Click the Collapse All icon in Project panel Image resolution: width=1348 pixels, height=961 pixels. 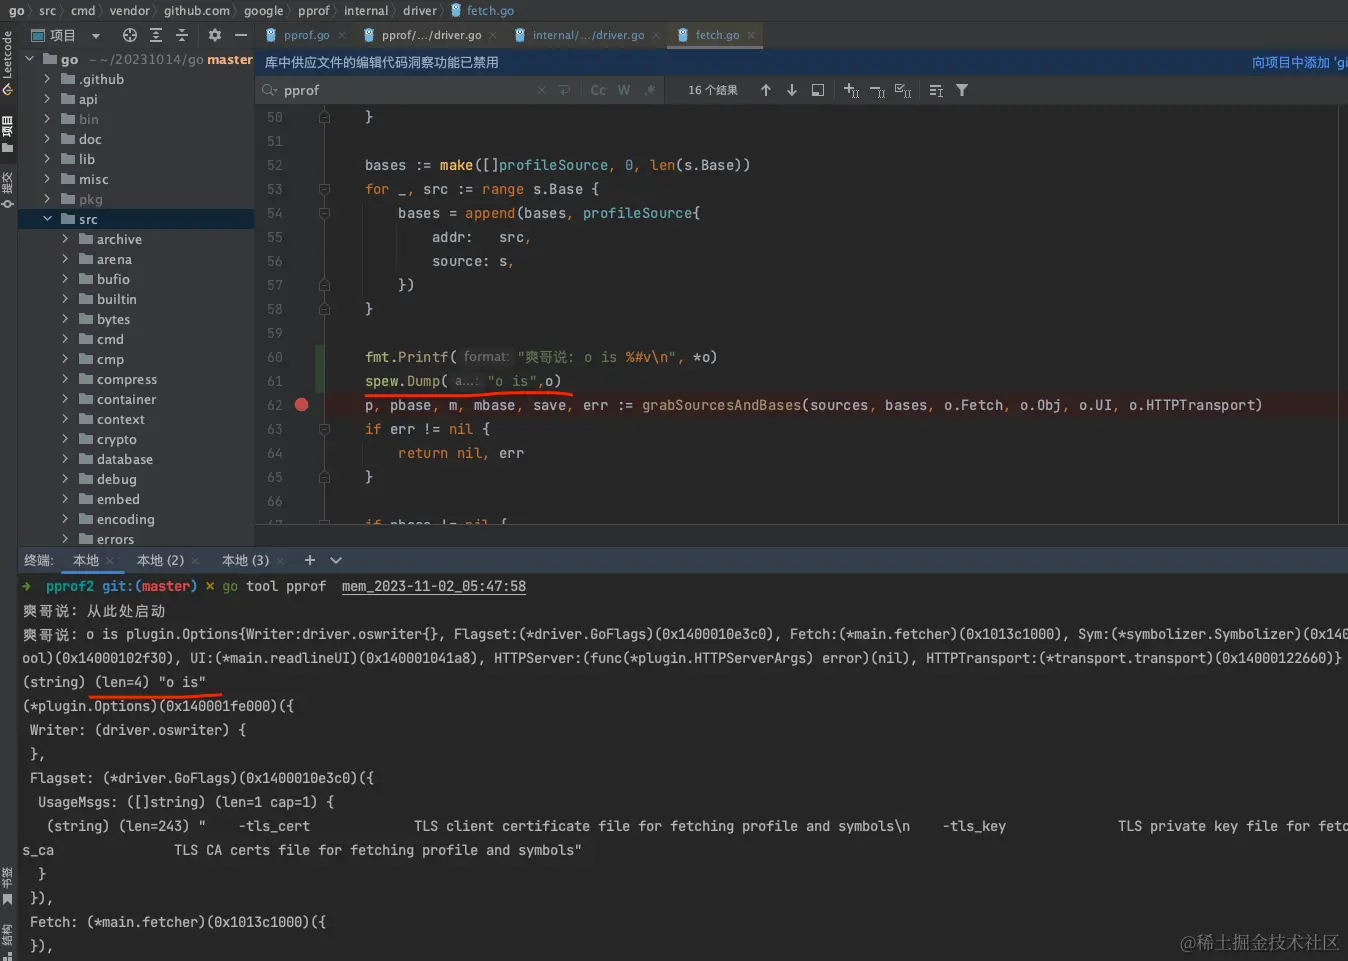coord(182,35)
